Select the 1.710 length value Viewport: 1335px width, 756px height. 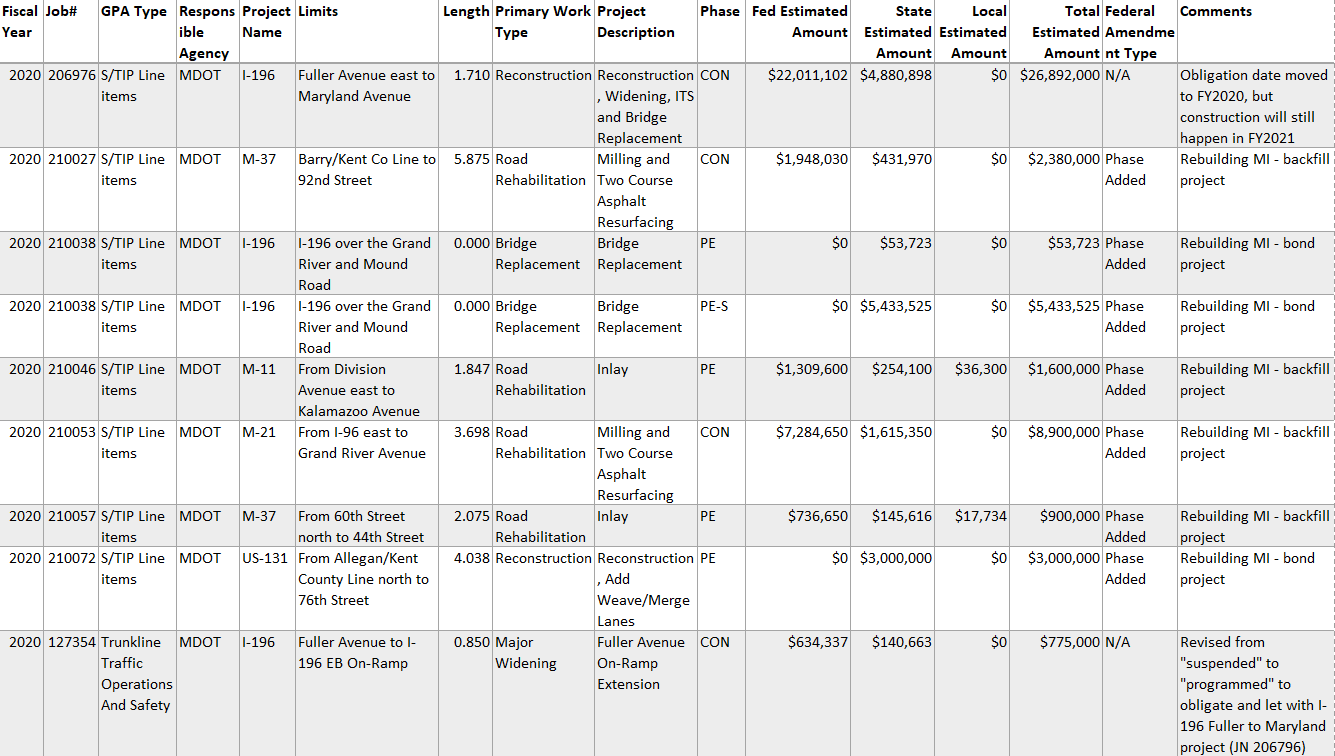click(471, 75)
